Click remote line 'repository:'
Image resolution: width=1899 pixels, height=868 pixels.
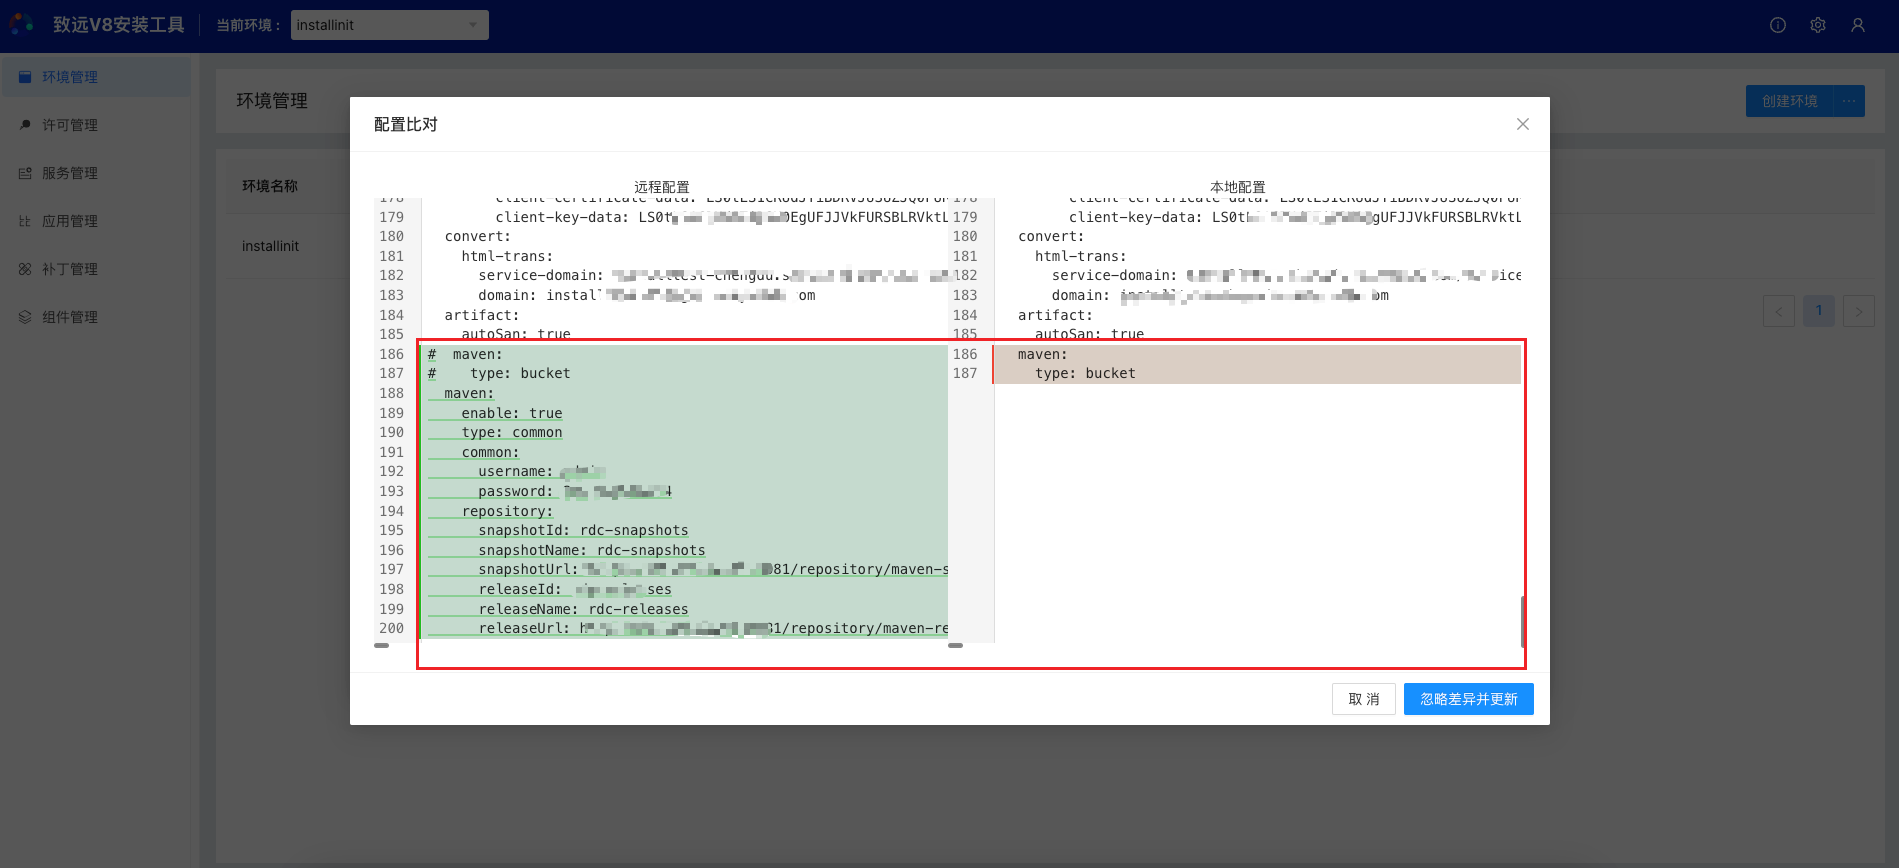(507, 511)
